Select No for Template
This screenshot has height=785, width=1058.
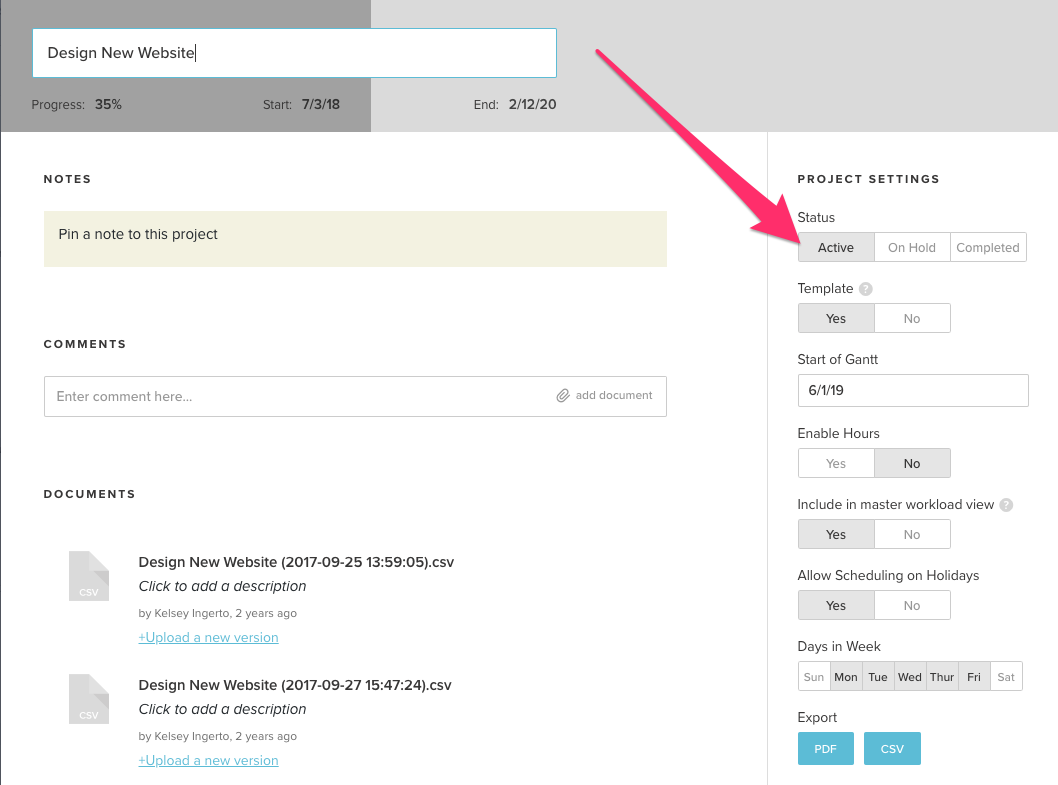[x=912, y=318]
